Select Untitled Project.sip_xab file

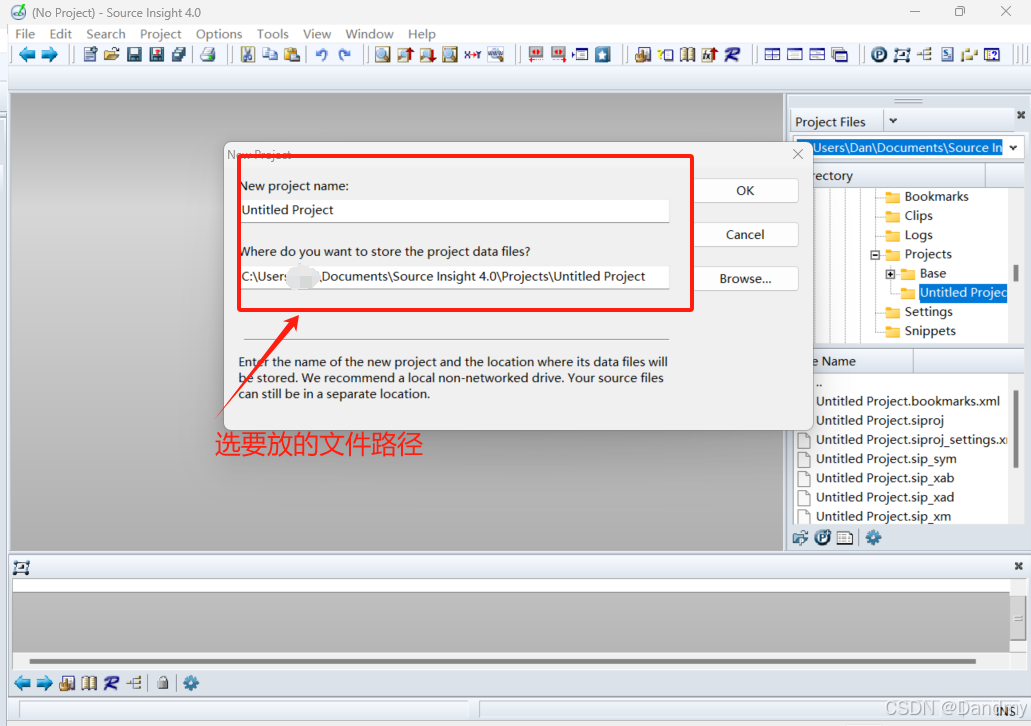click(884, 478)
